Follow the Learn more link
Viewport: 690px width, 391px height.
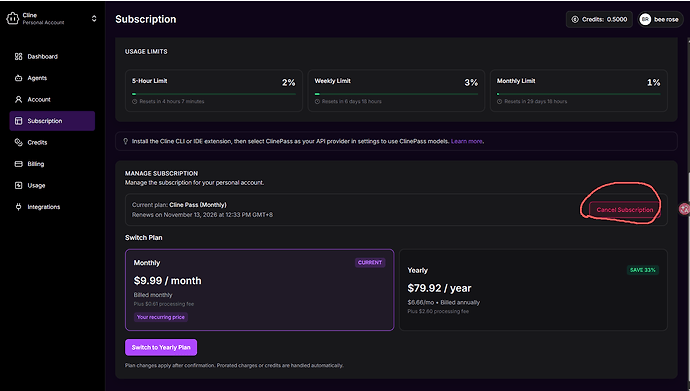pyautogui.click(x=466, y=141)
